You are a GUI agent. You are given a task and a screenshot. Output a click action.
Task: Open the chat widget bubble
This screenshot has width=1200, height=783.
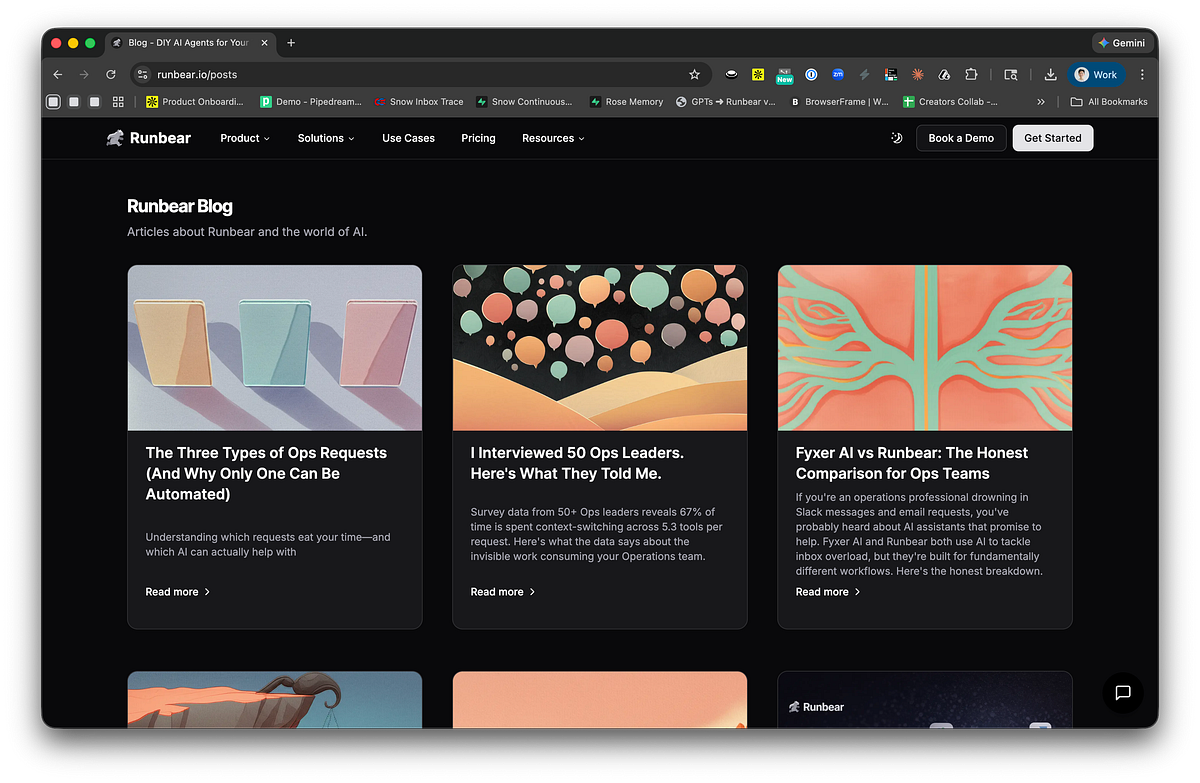(x=1122, y=692)
